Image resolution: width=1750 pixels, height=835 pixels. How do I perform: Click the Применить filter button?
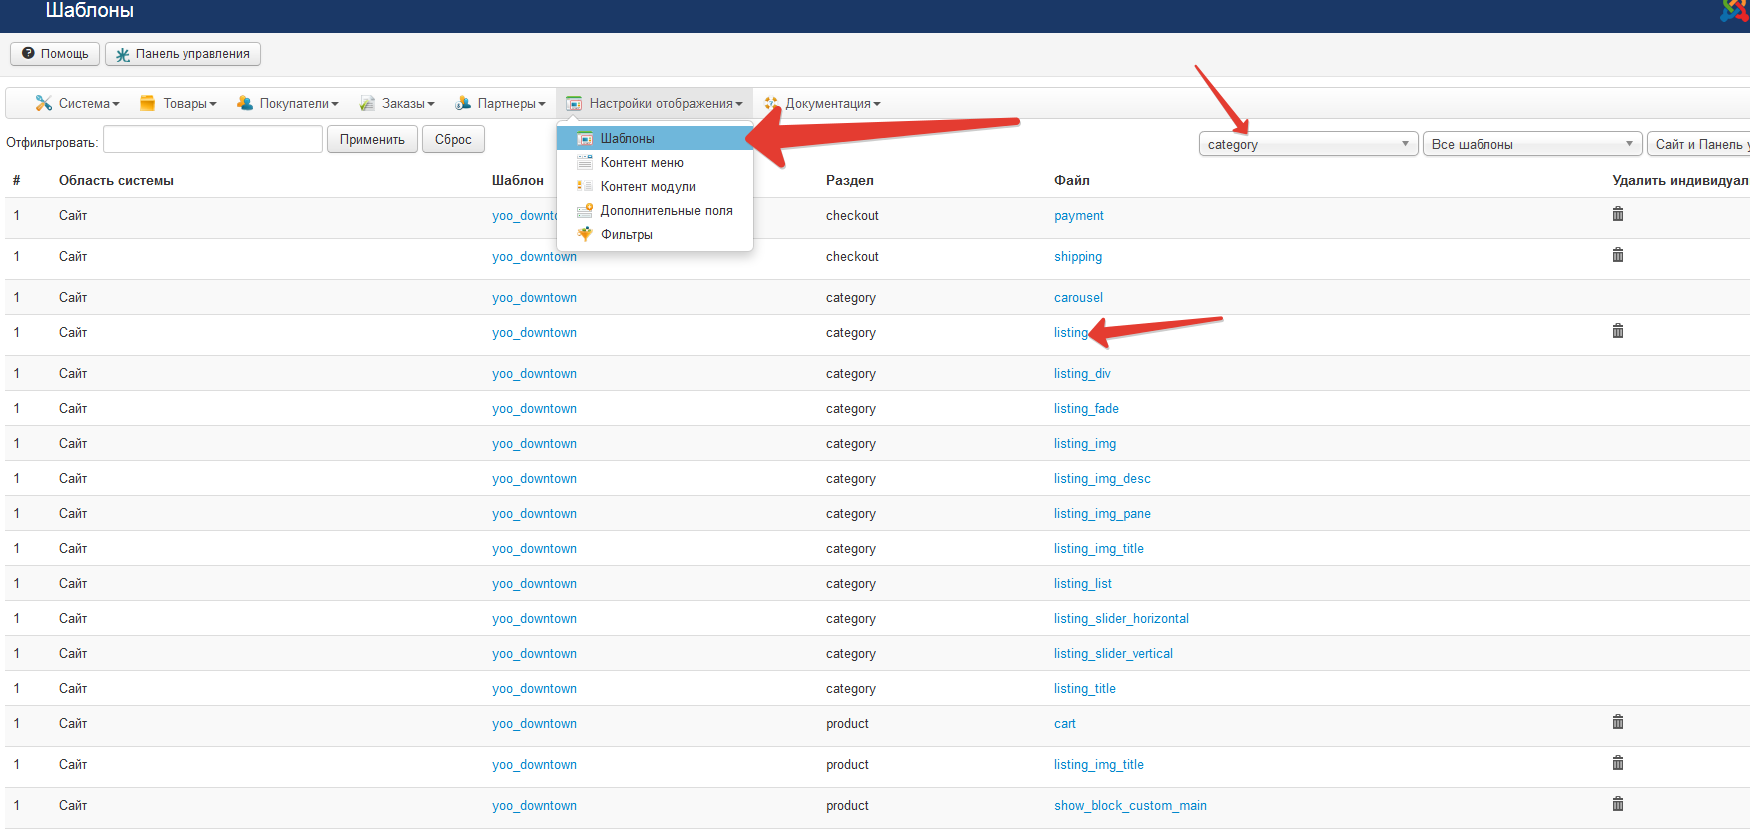pyautogui.click(x=372, y=140)
